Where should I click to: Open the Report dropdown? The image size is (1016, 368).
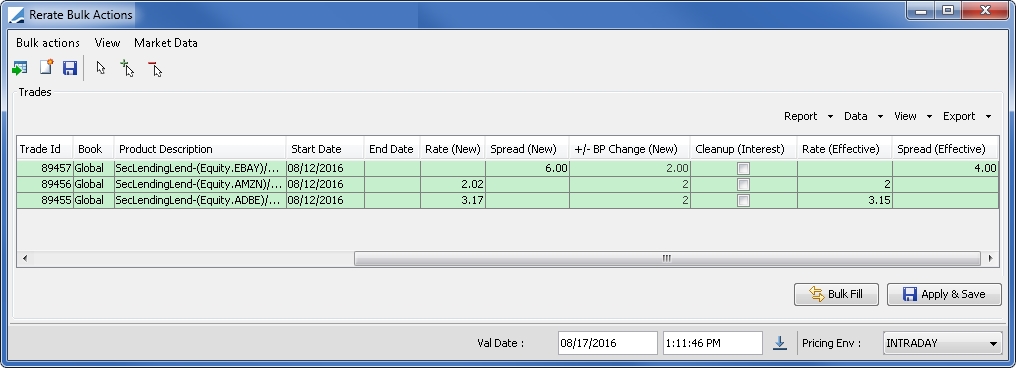[x=808, y=116]
